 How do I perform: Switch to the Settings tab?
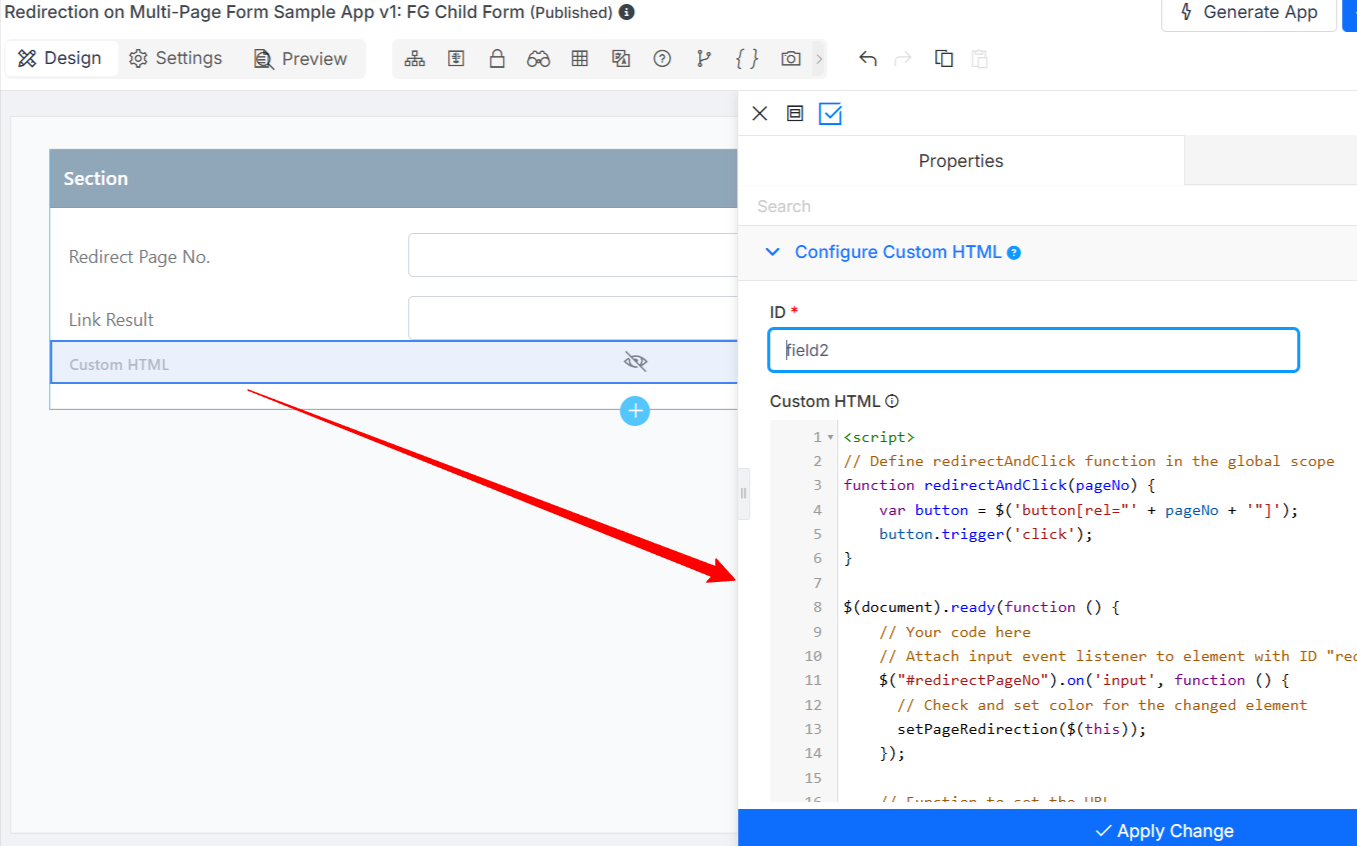pos(176,59)
